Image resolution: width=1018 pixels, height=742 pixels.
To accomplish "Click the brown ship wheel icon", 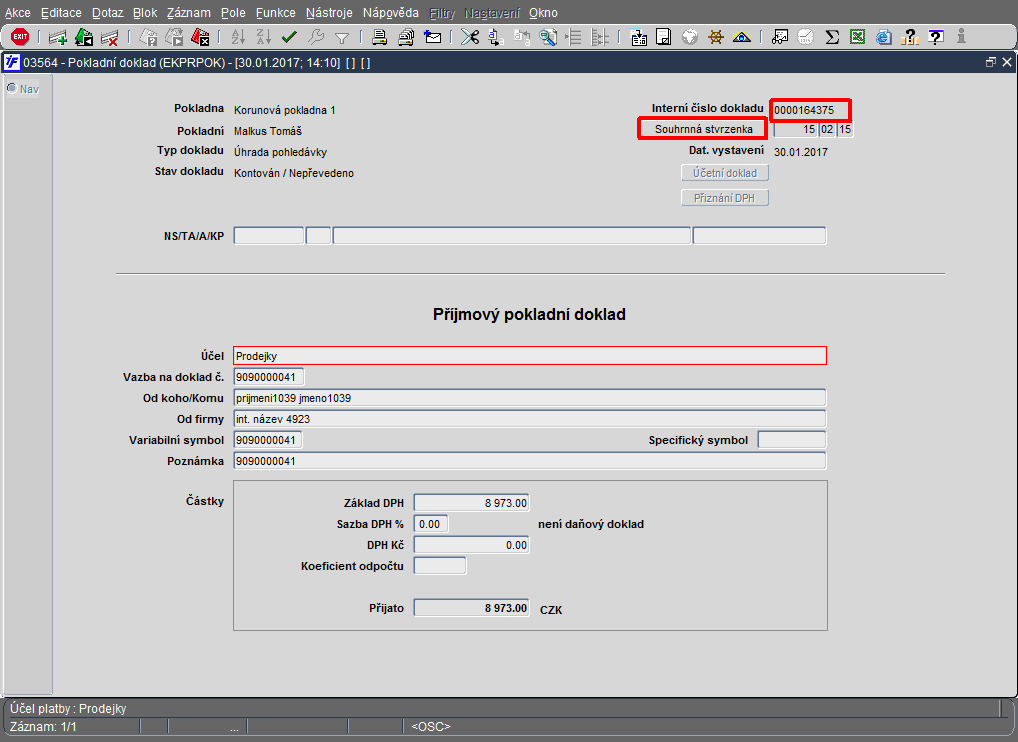I will point(716,38).
